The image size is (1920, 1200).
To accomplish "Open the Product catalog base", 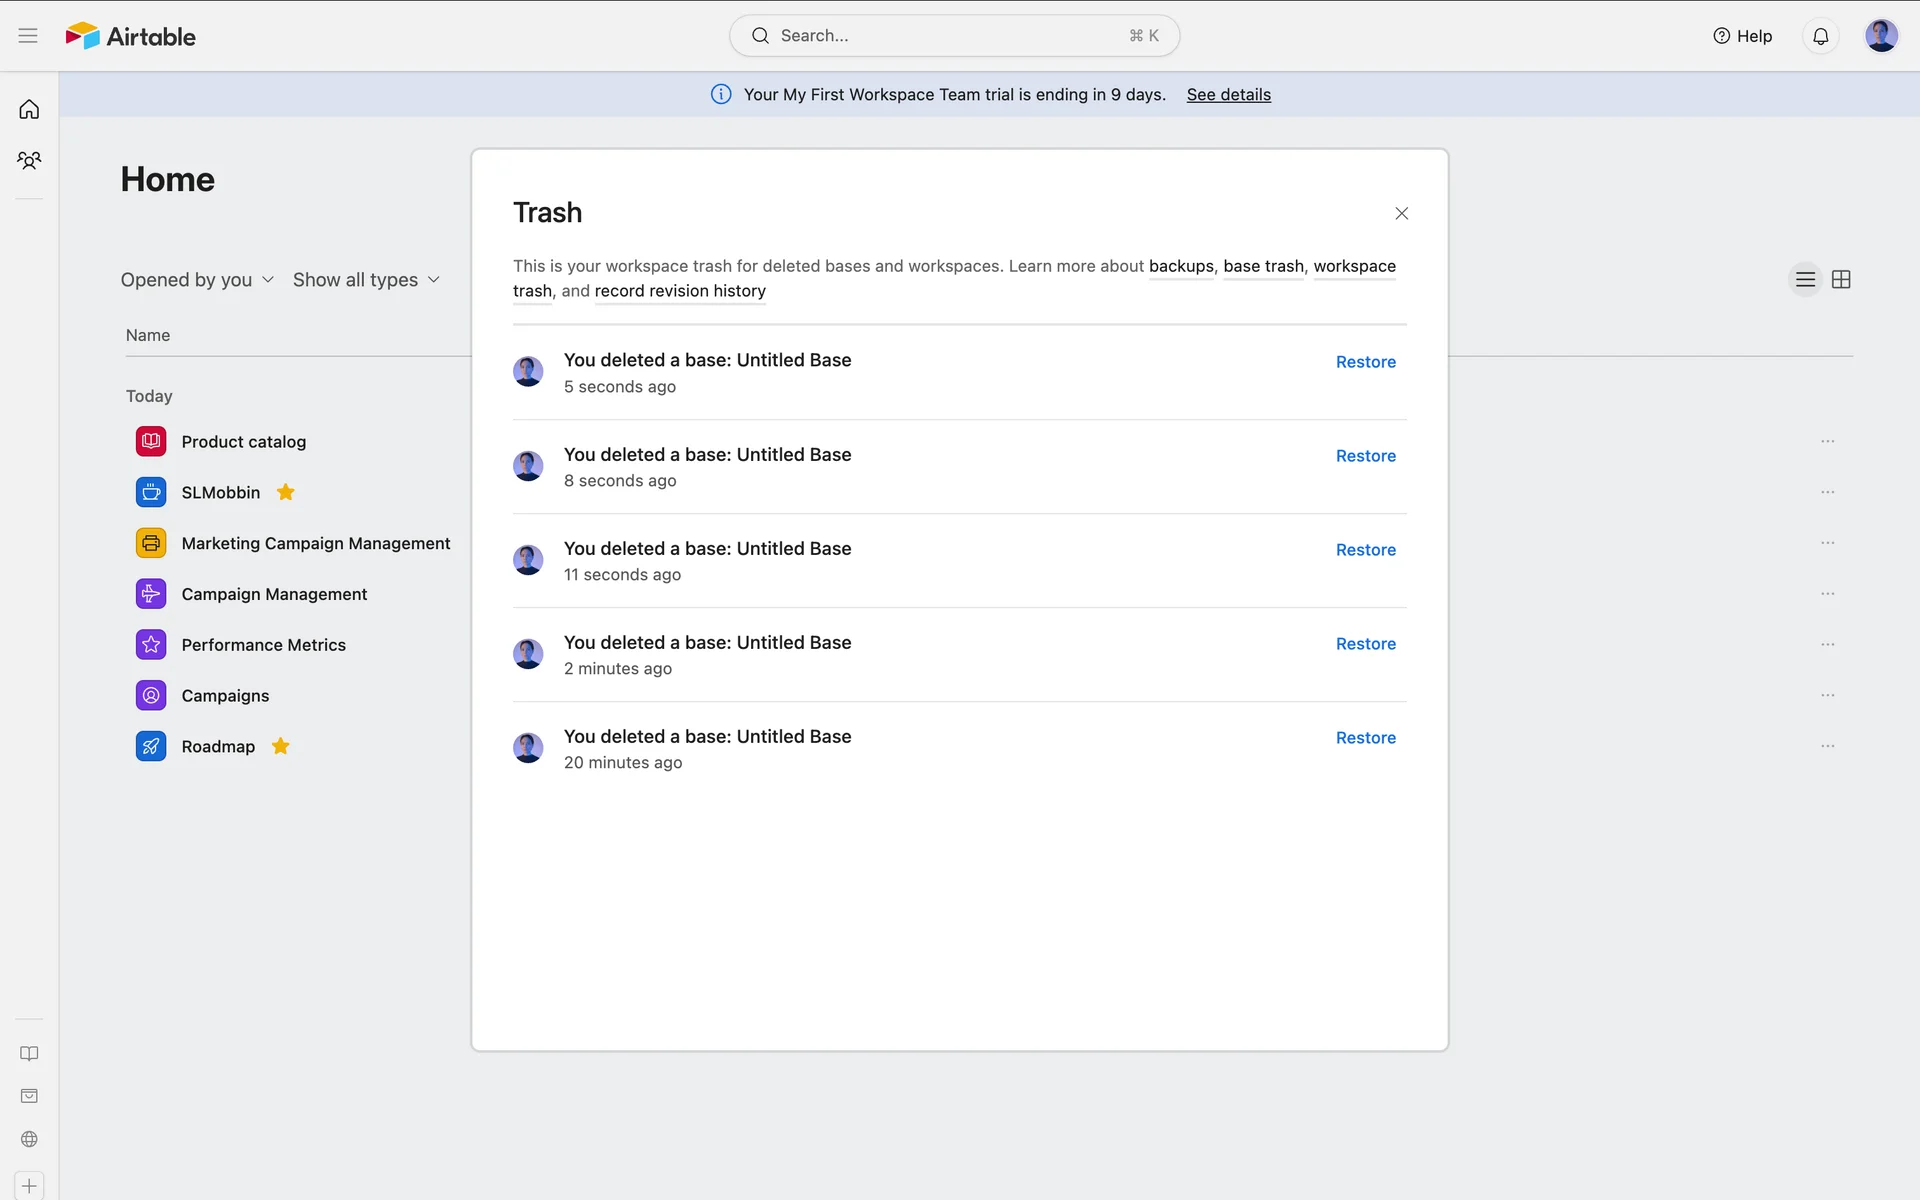I will coord(243,442).
